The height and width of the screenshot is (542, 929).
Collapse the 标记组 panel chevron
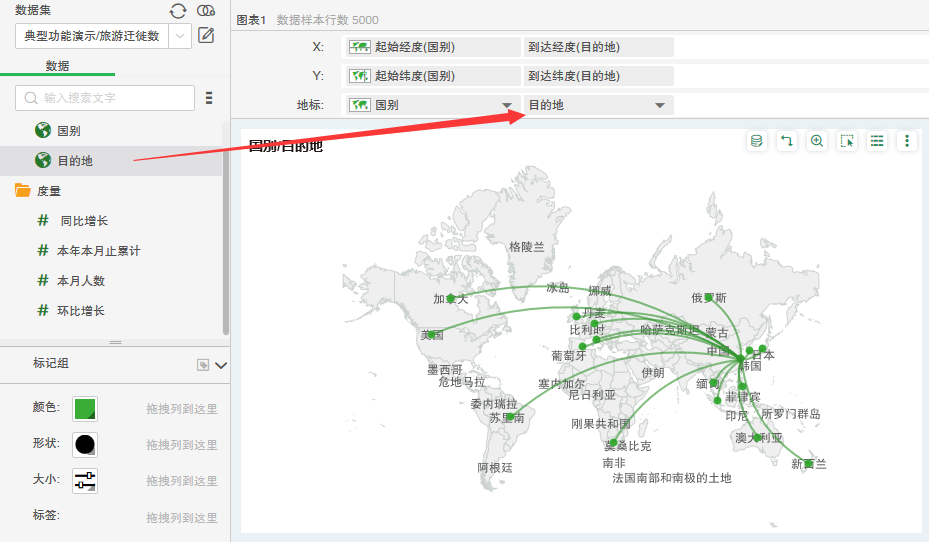[221, 365]
